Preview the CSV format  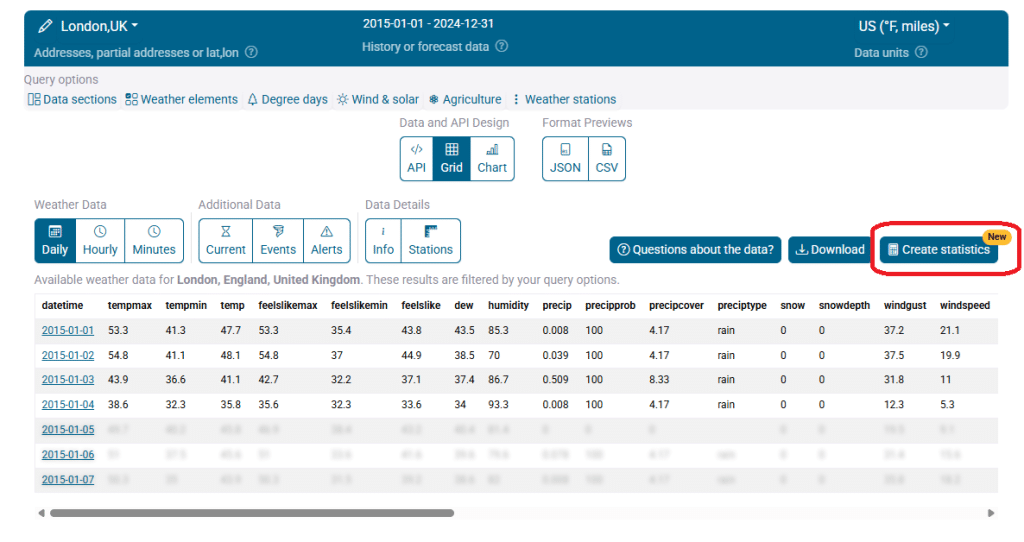point(606,159)
